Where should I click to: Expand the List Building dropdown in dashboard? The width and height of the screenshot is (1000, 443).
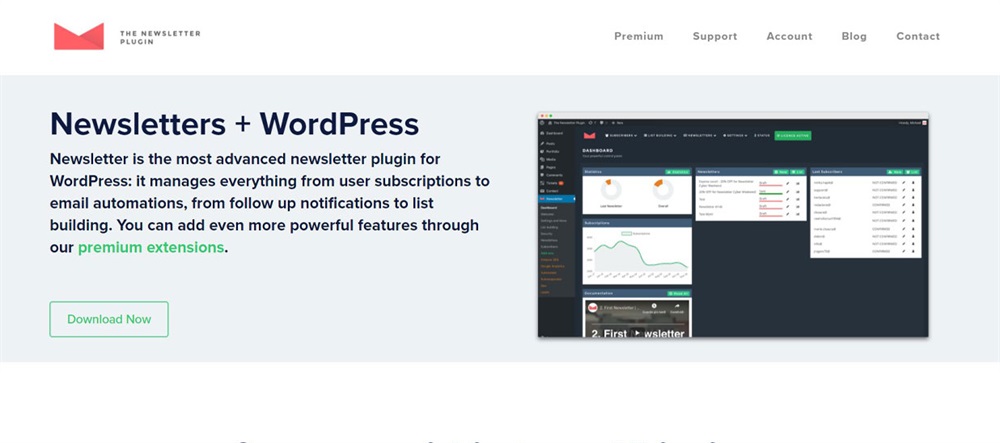(659, 134)
